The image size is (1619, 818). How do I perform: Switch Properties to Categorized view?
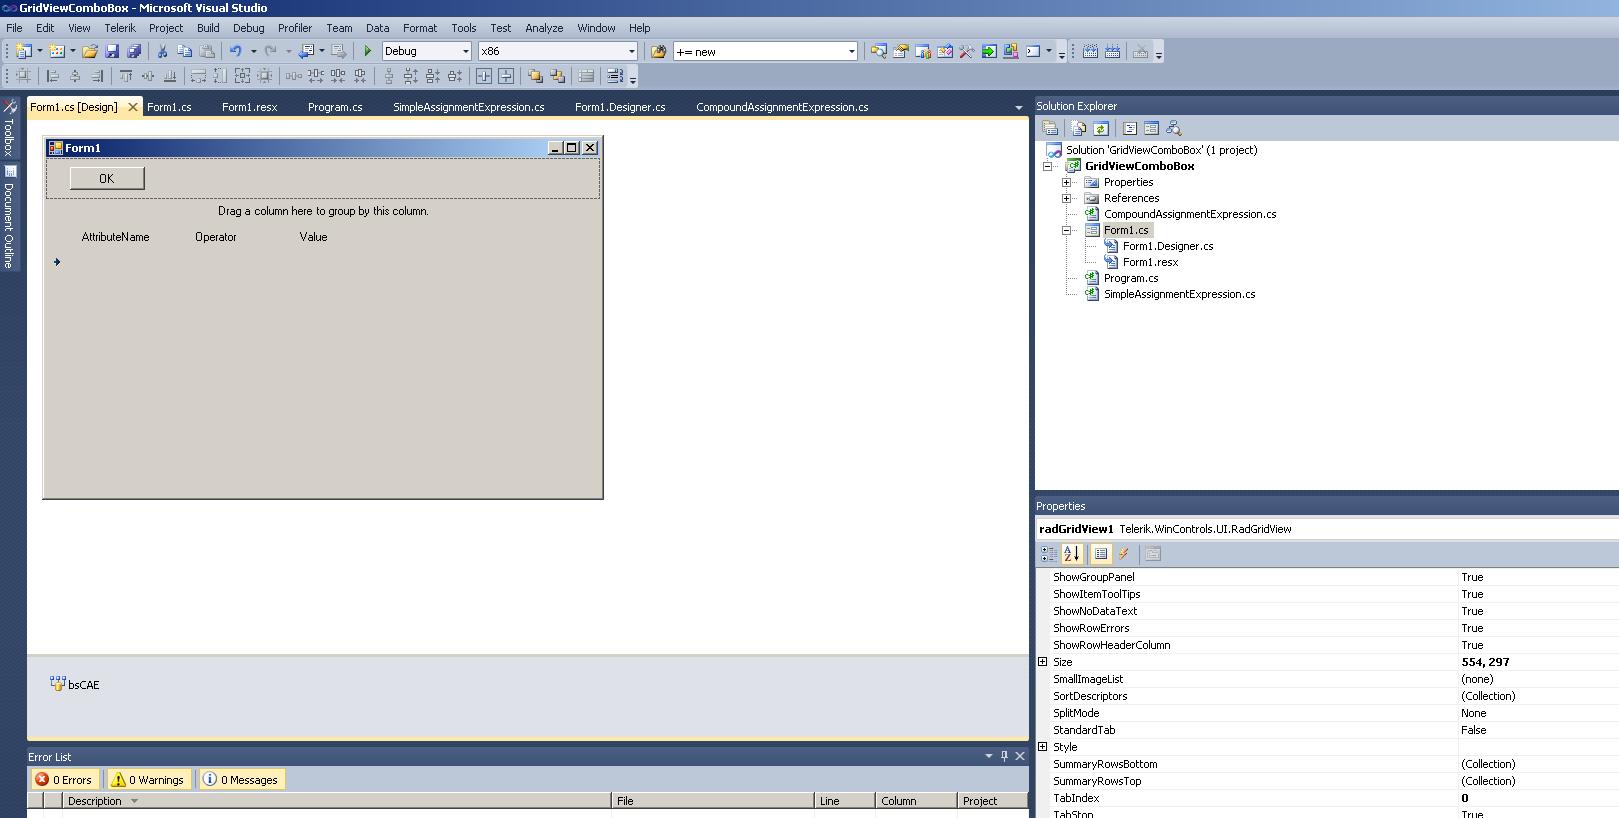click(1048, 554)
